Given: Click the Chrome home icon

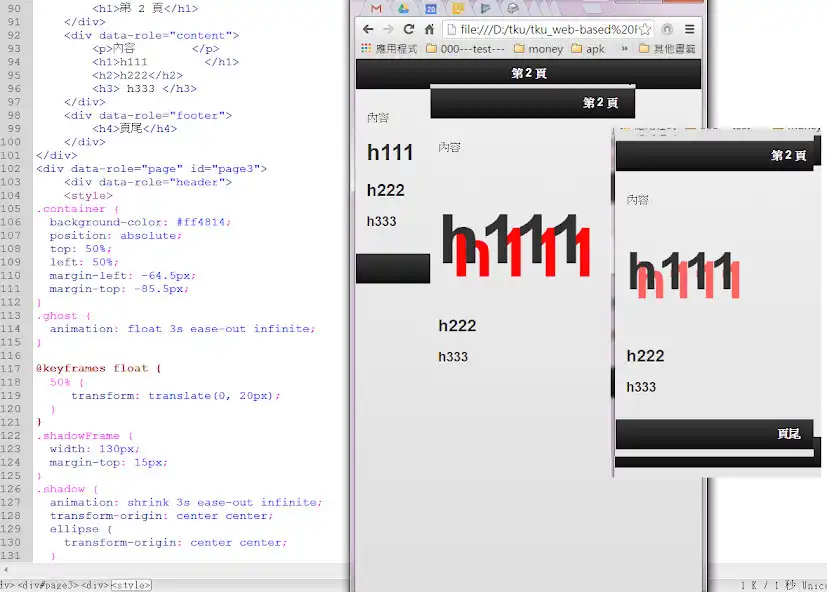Looking at the screenshot, I should point(430,28).
